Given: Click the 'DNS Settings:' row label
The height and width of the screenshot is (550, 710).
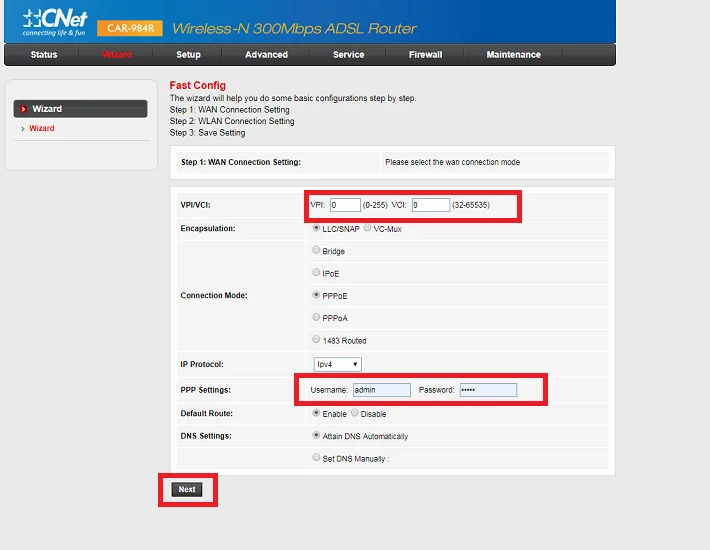Looking at the screenshot, I should click(206, 436).
